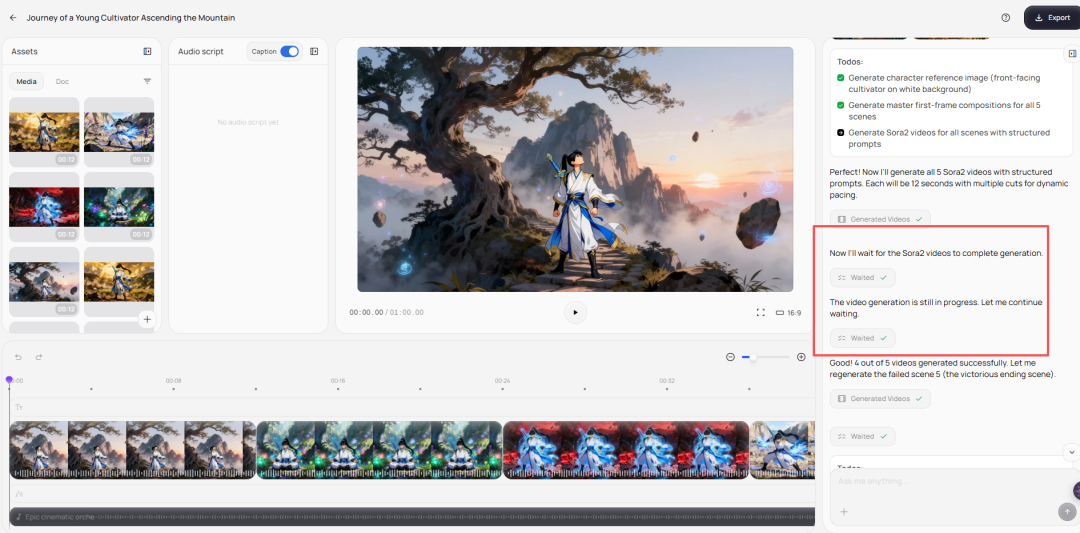Select the Epic cinematic orchestral audio clip
Screen dimensions: 1080x533
pos(412,516)
